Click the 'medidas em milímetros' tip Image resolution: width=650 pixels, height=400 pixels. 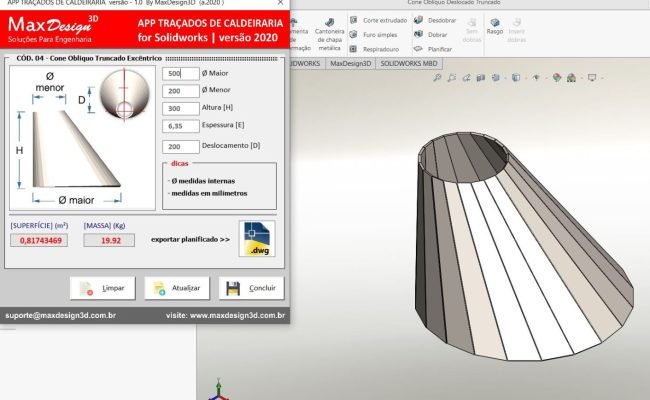click(208, 194)
